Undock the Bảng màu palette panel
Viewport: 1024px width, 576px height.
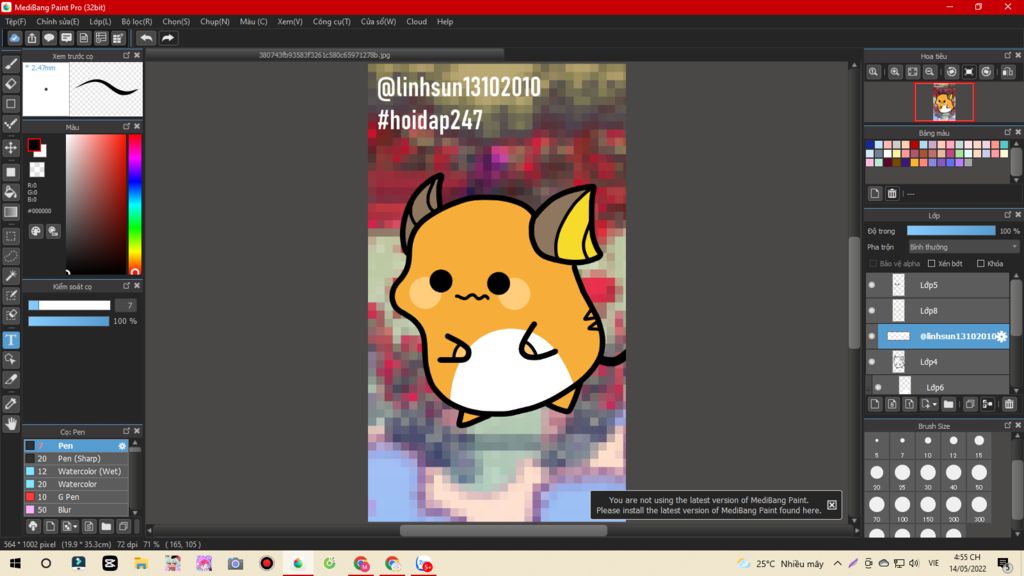(x=1008, y=132)
